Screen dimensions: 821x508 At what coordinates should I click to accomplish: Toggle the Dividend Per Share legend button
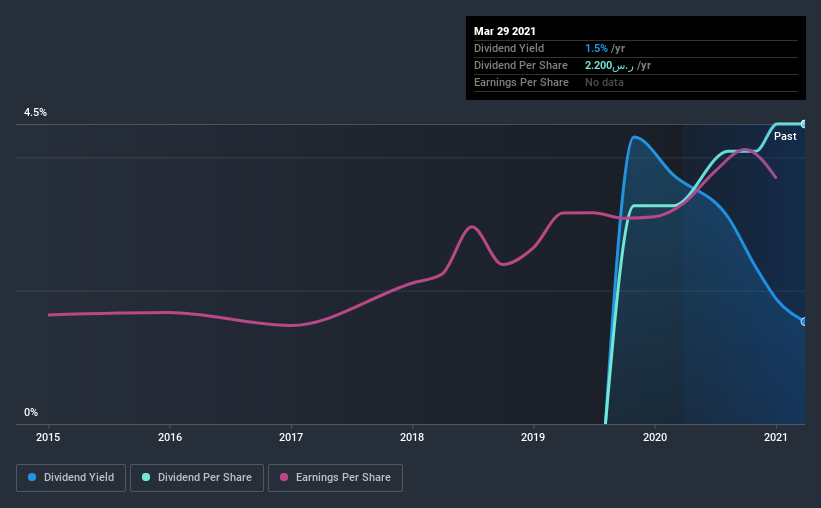[197, 478]
